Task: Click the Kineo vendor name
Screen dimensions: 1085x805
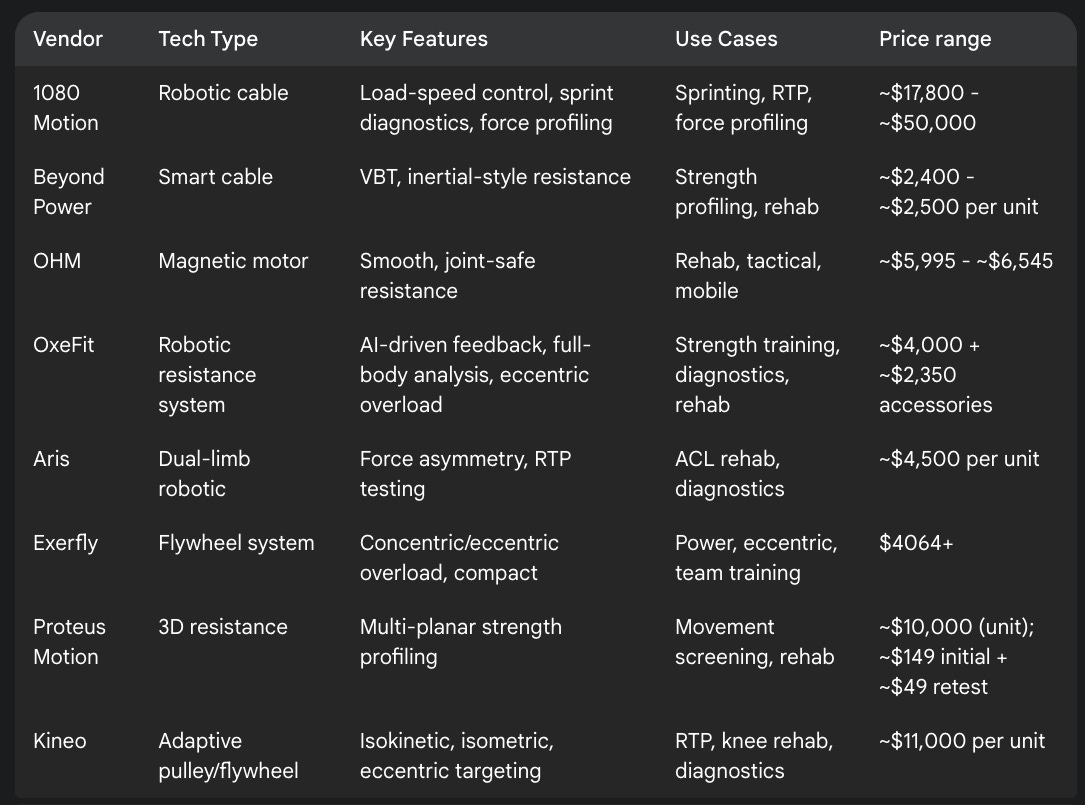Action: tap(60, 741)
